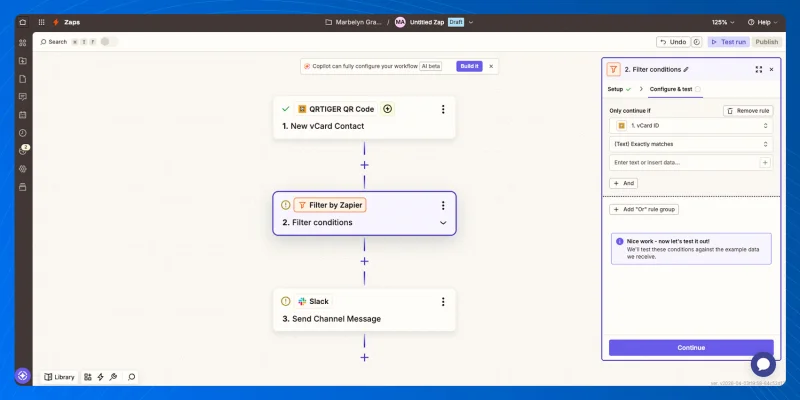Click the AI beta label in banner
This screenshot has height=400, width=800.
[x=431, y=66]
